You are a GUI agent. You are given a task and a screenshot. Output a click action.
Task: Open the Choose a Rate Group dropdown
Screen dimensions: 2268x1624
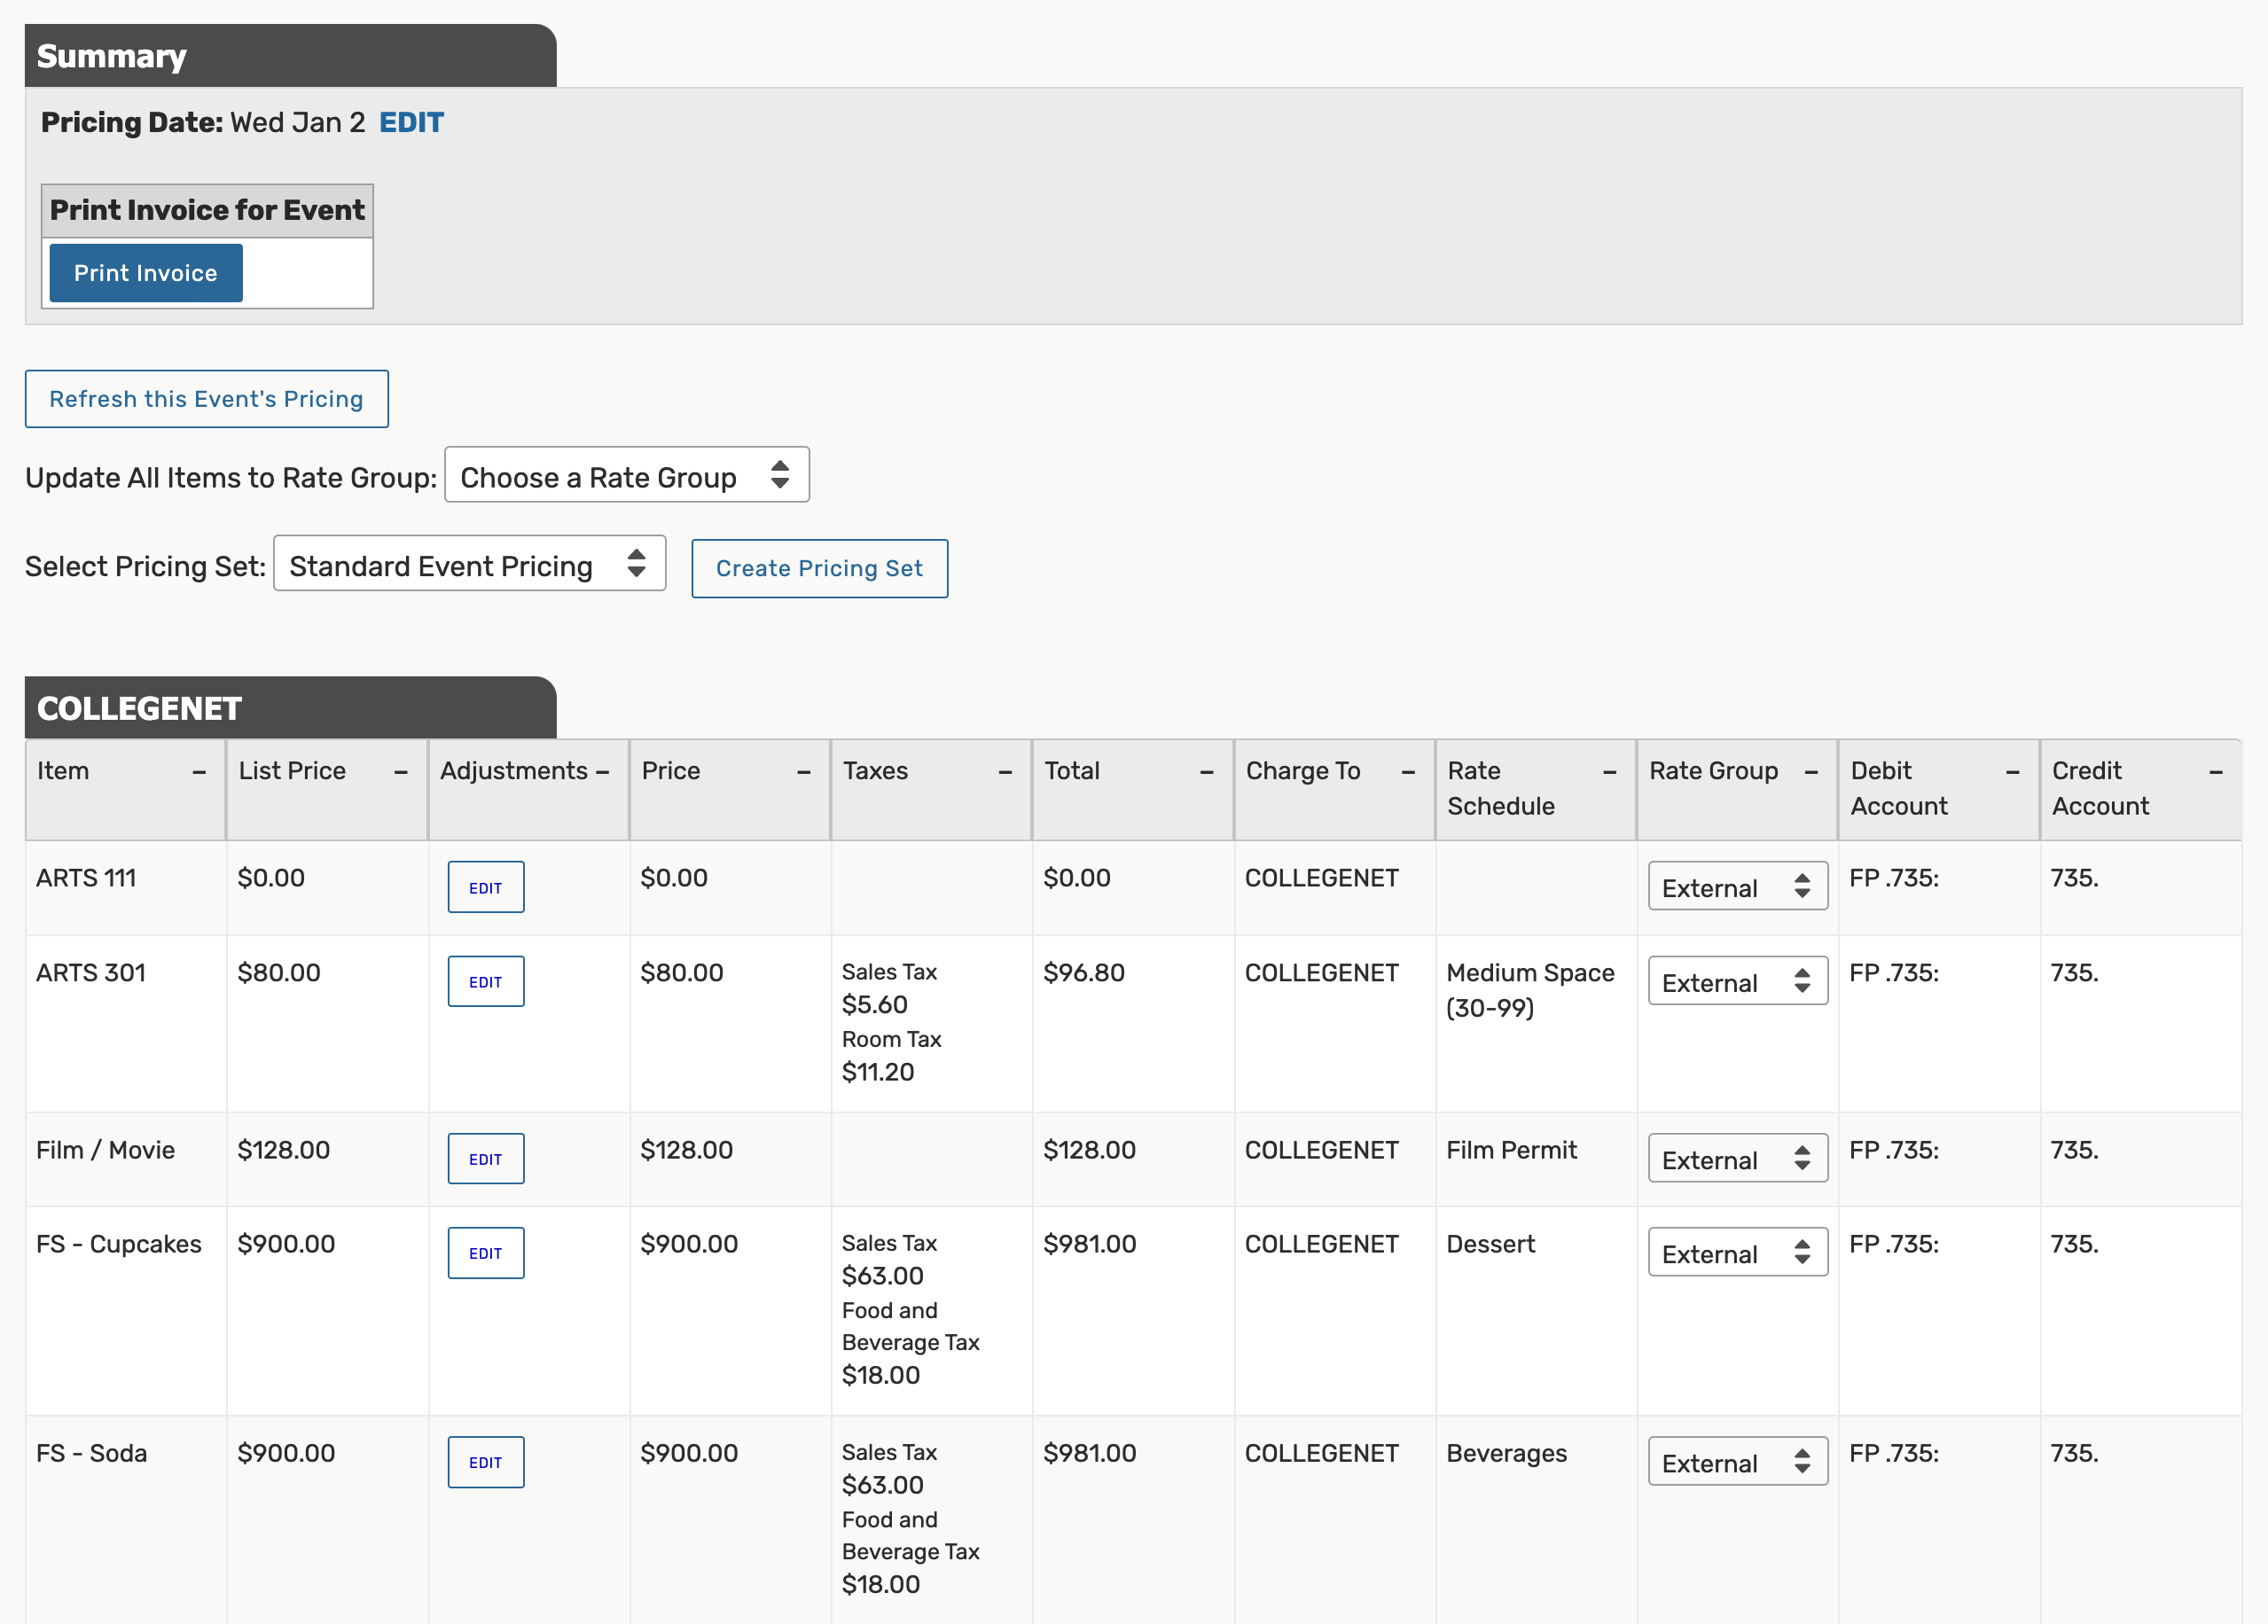pyautogui.click(x=626, y=476)
